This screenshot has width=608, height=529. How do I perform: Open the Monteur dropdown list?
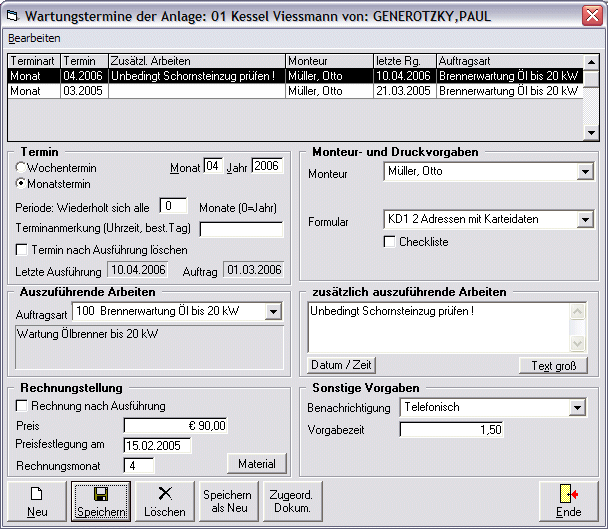point(585,171)
